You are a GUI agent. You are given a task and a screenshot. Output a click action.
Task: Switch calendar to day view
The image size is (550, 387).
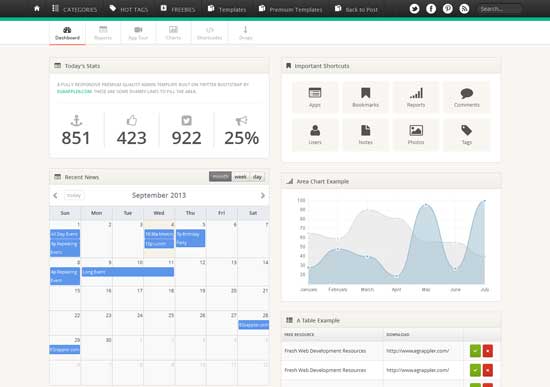[257, 176]
